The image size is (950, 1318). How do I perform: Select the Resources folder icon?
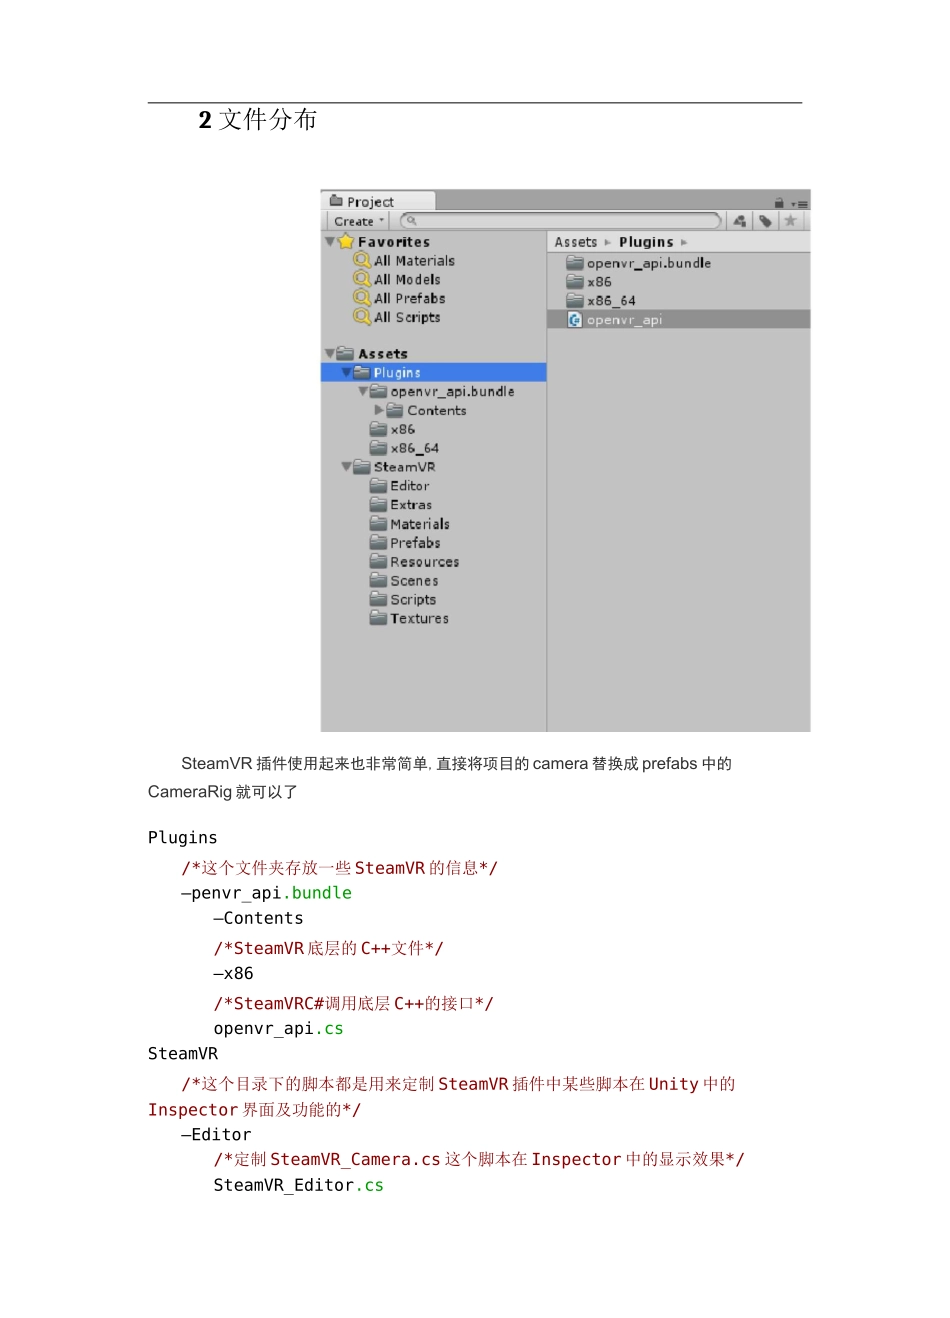pos(378,561)
